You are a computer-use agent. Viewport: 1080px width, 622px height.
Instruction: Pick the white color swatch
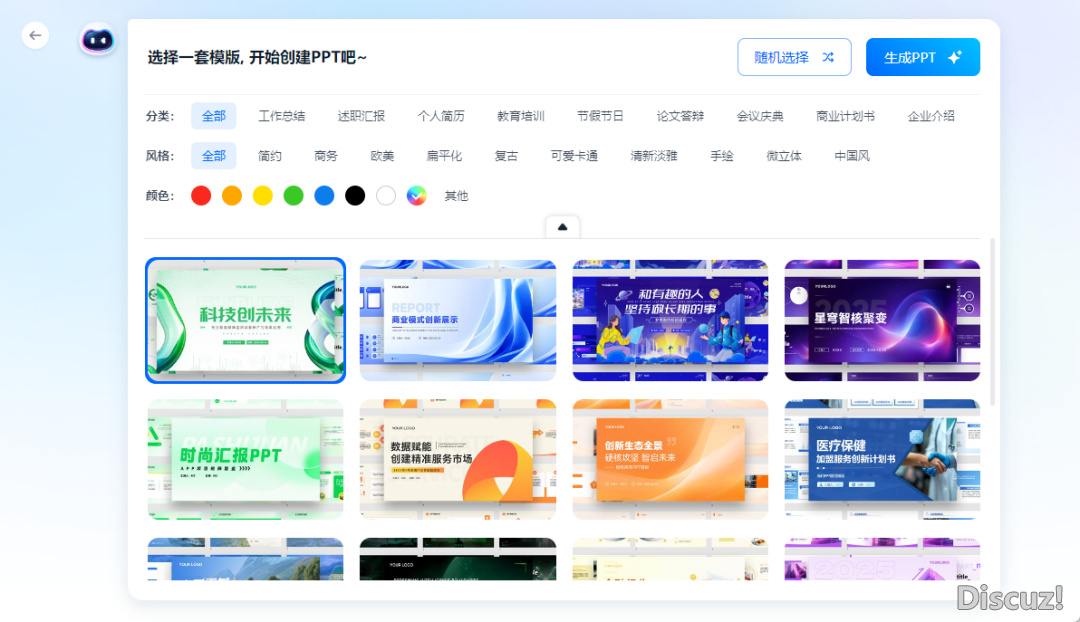tap(386, 196)
